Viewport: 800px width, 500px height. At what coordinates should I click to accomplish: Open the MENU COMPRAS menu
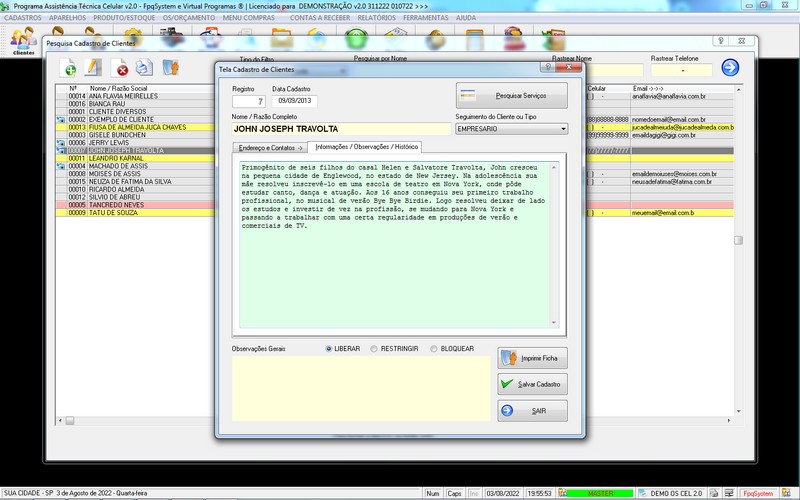pyautogui.click(x=248, y=18)
